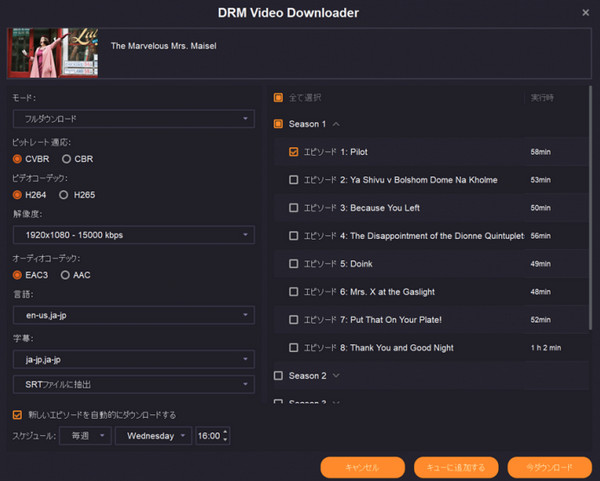Toggle the 全て選択 select-all checkbox
This screenshot has height=481, width=600.
278,98
